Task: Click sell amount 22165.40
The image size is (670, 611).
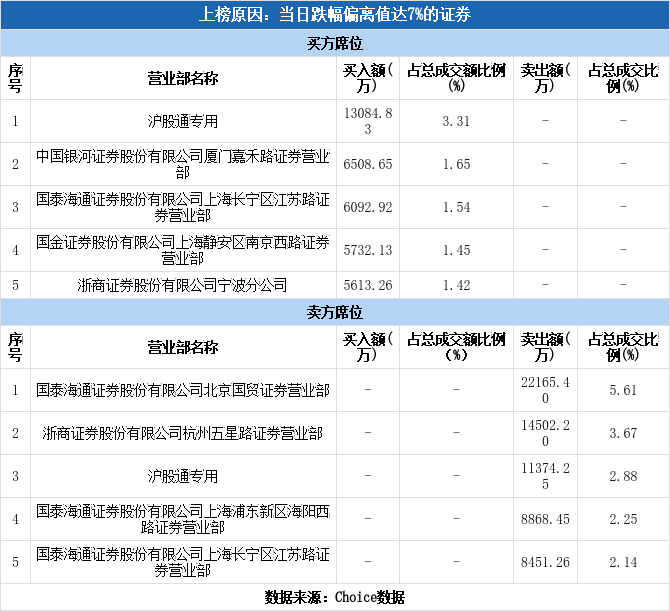Action: click(545, 390)
